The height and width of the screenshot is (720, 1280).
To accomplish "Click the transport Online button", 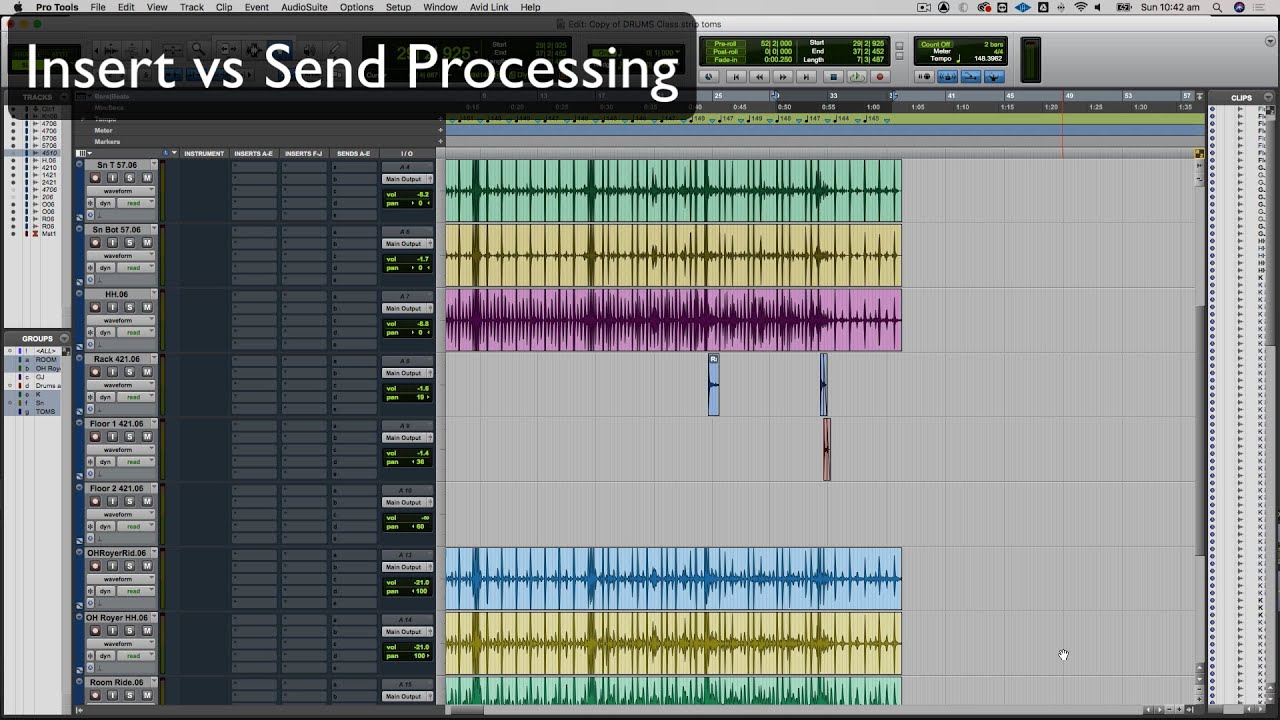I will [710, 77].
